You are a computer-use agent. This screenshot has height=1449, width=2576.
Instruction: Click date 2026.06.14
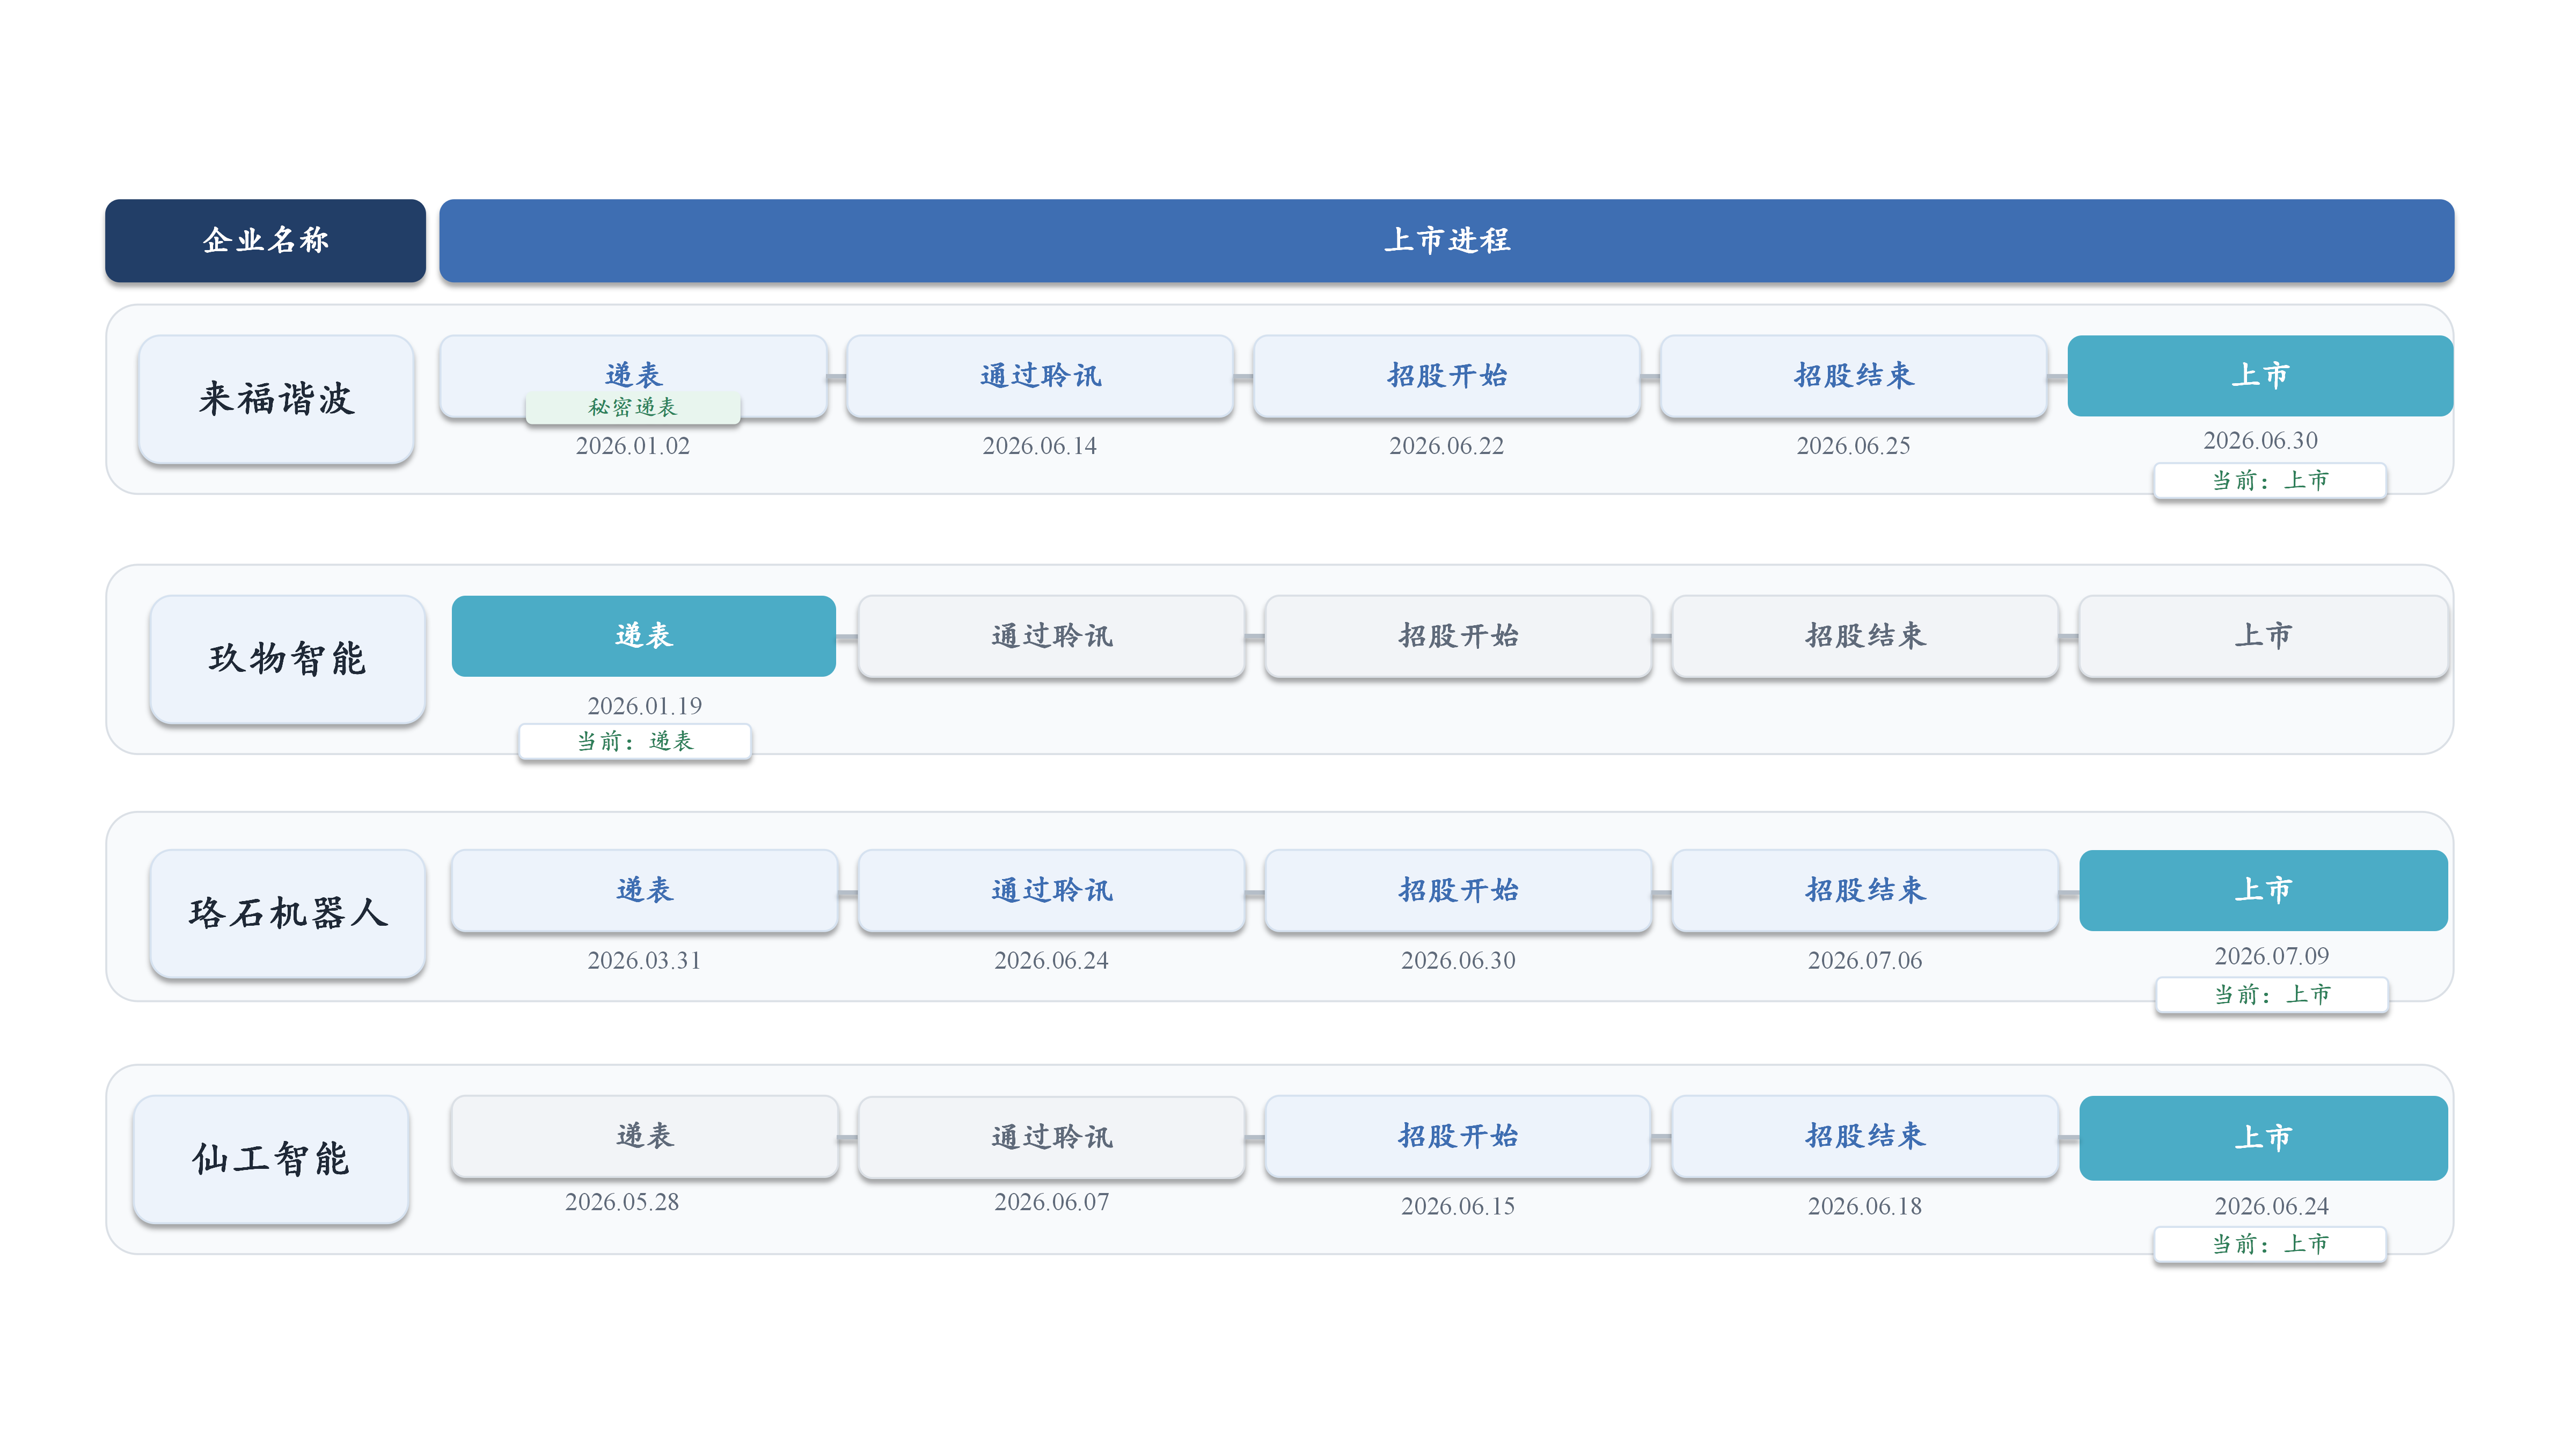[x=1040, y=446]
